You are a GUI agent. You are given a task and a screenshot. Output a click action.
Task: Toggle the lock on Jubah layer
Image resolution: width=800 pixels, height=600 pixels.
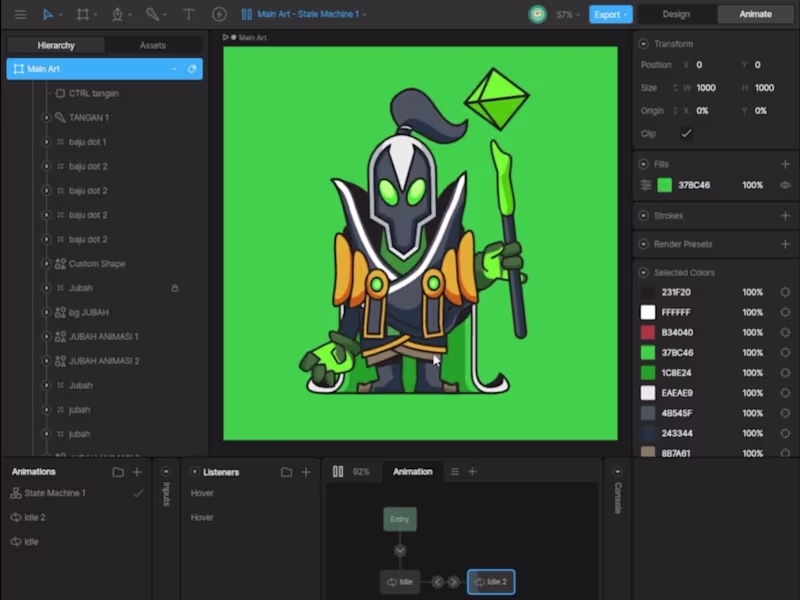175,288
